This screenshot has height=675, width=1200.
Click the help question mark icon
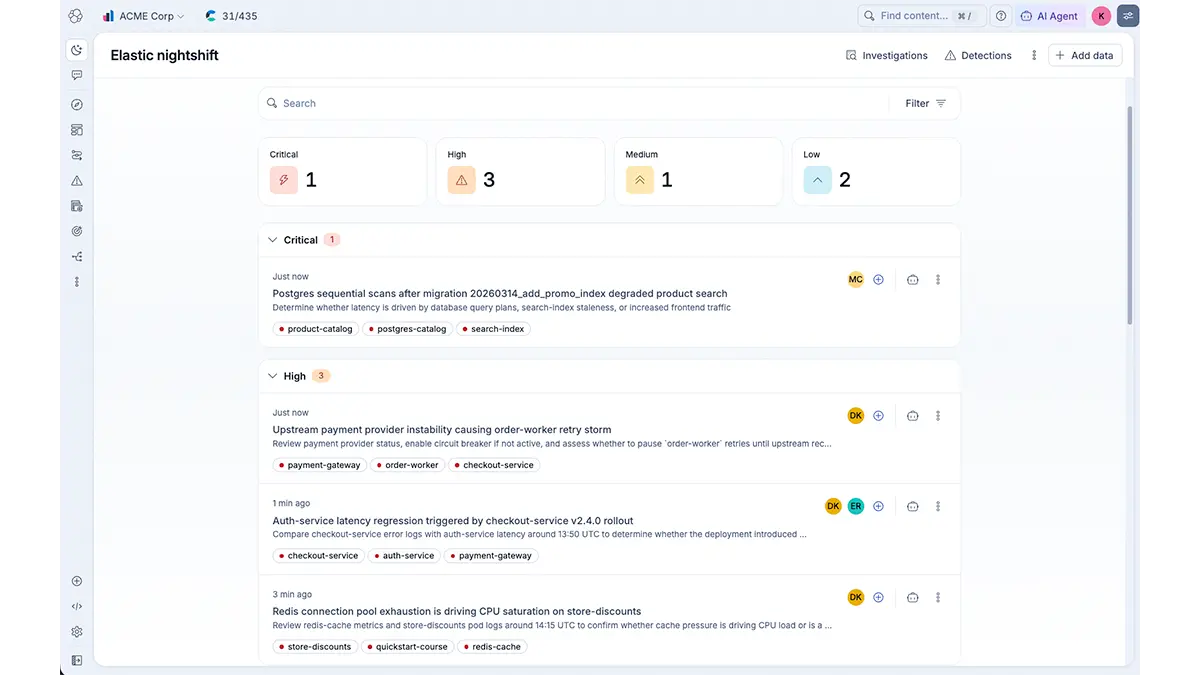pyautogui.click(x=1001, y=16)
